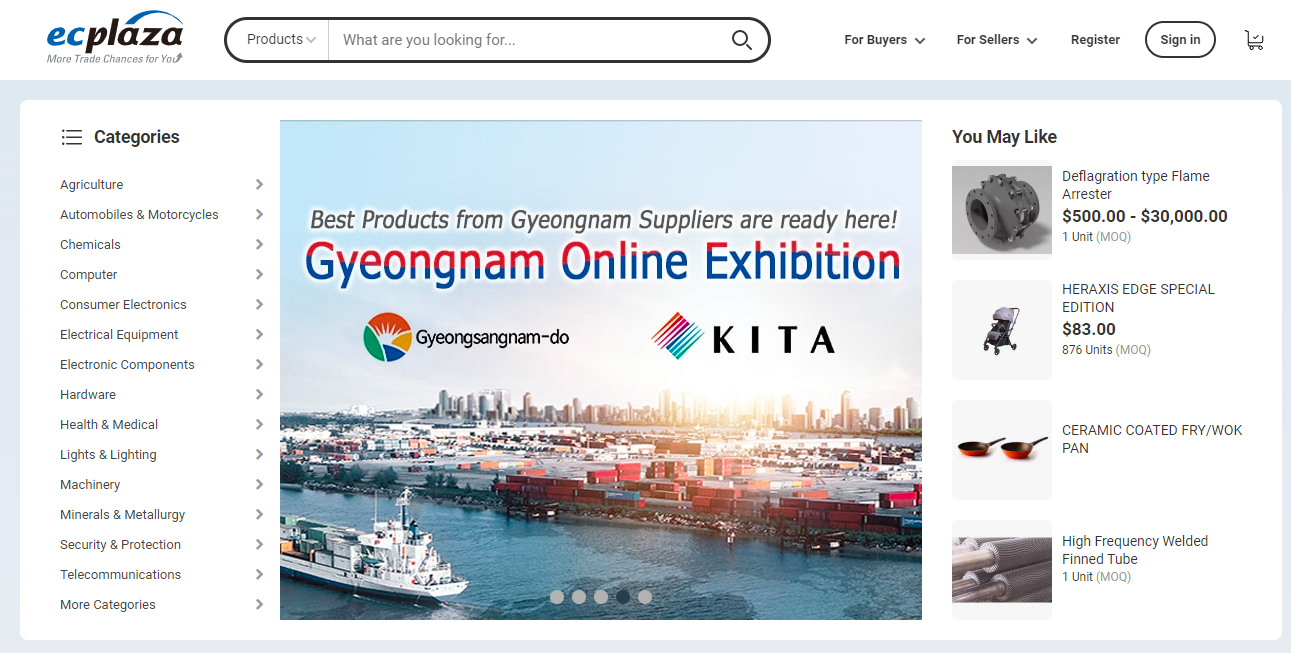Click the Categories list icon
The image size is (1291, 653).
click(71, 137)
